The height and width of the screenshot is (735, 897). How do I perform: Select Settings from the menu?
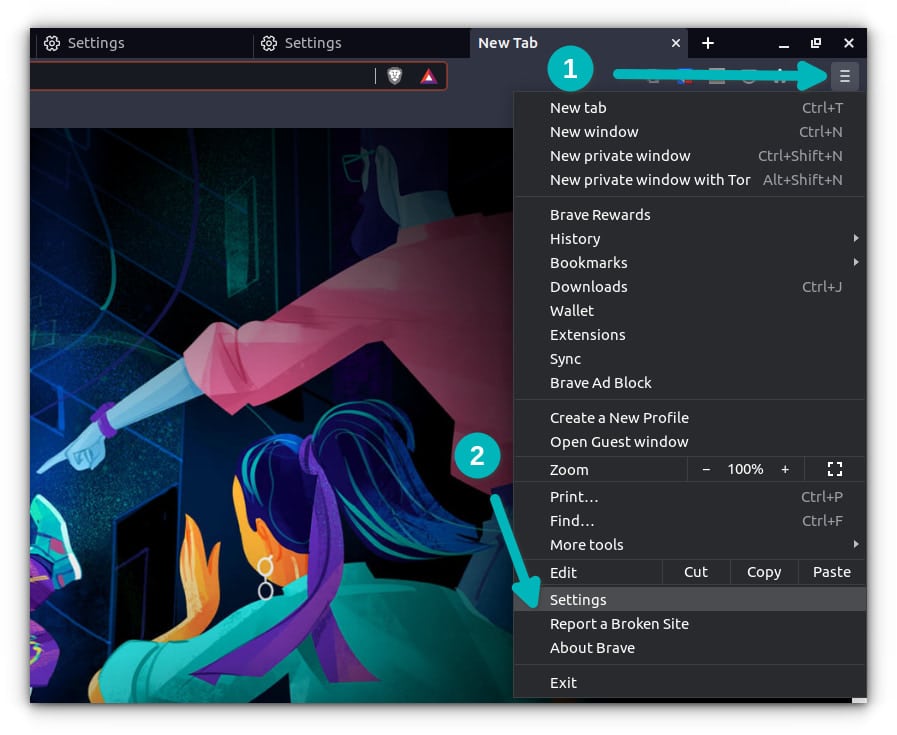coord(578,599)
